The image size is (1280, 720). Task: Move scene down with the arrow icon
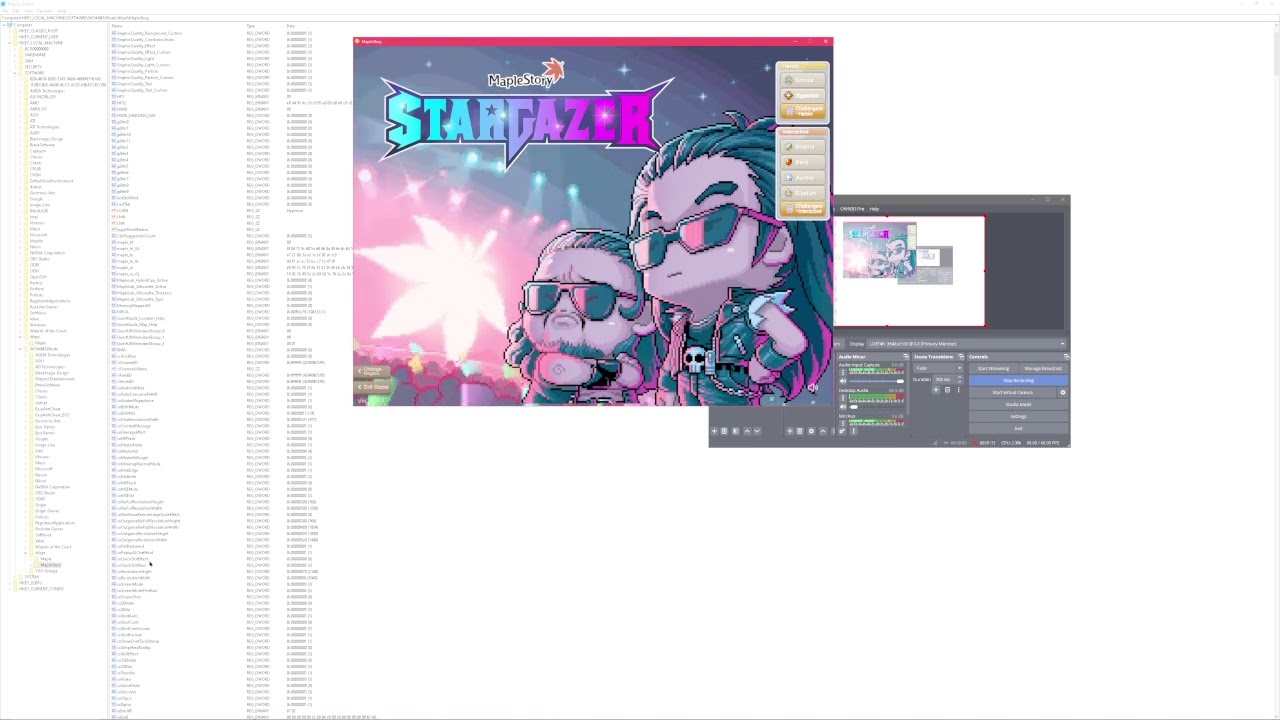757,431
